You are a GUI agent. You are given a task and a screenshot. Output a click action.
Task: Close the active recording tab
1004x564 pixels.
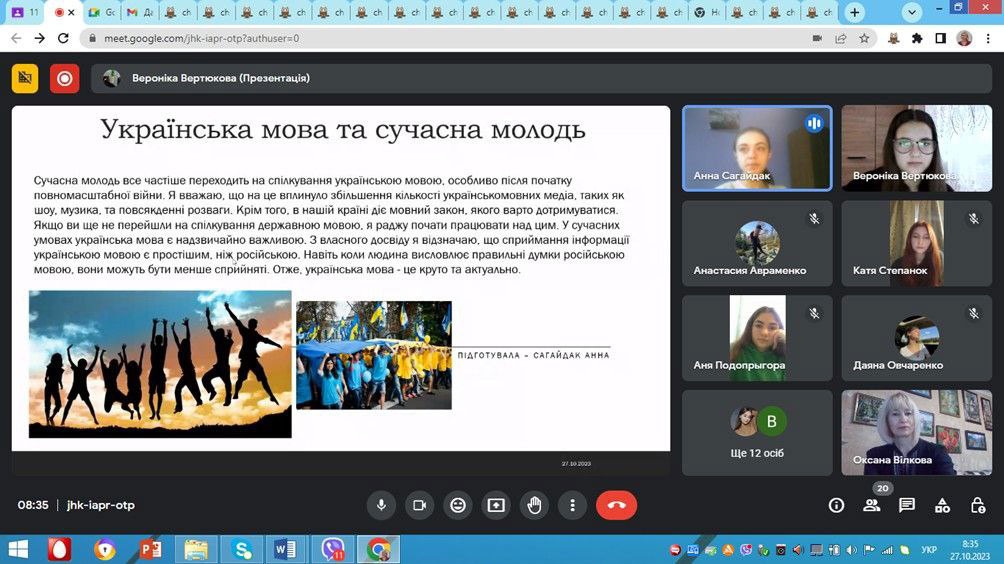[x=71, y=12]
